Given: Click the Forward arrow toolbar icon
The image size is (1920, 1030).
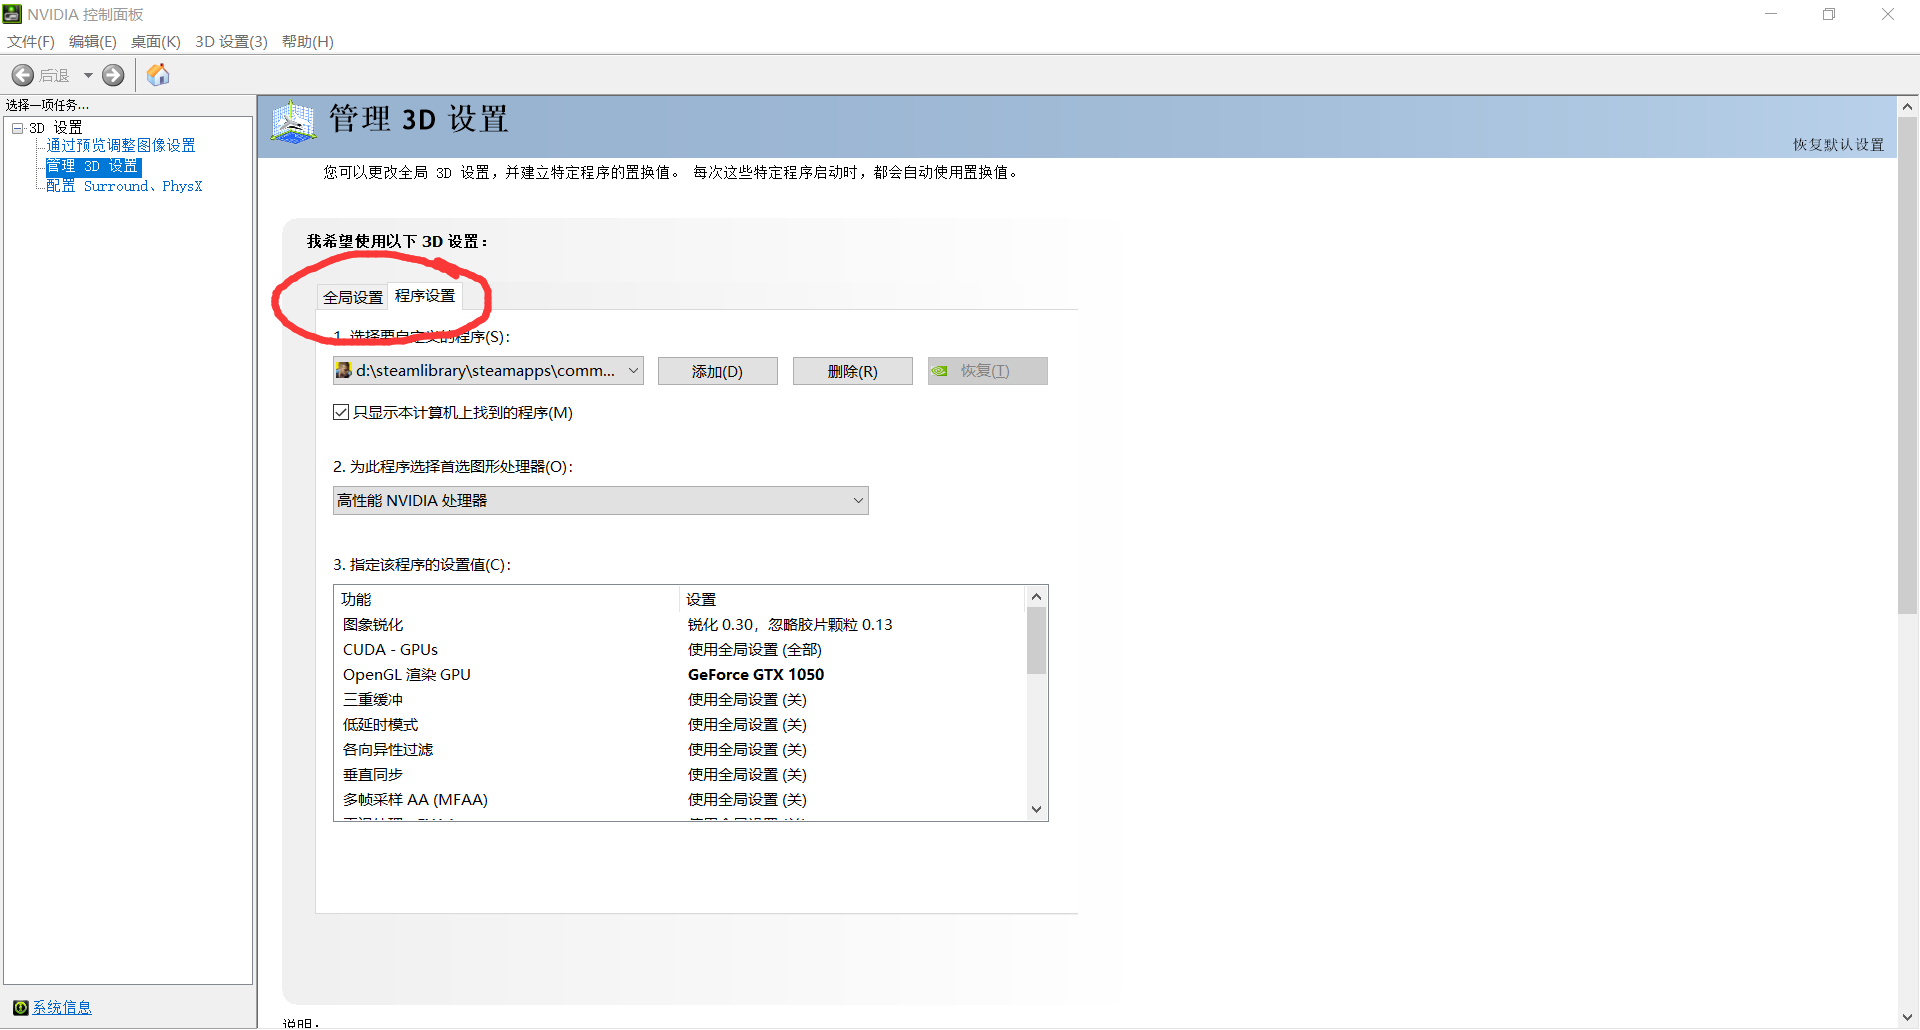Looking at the screenshot, I should [114, 75].
